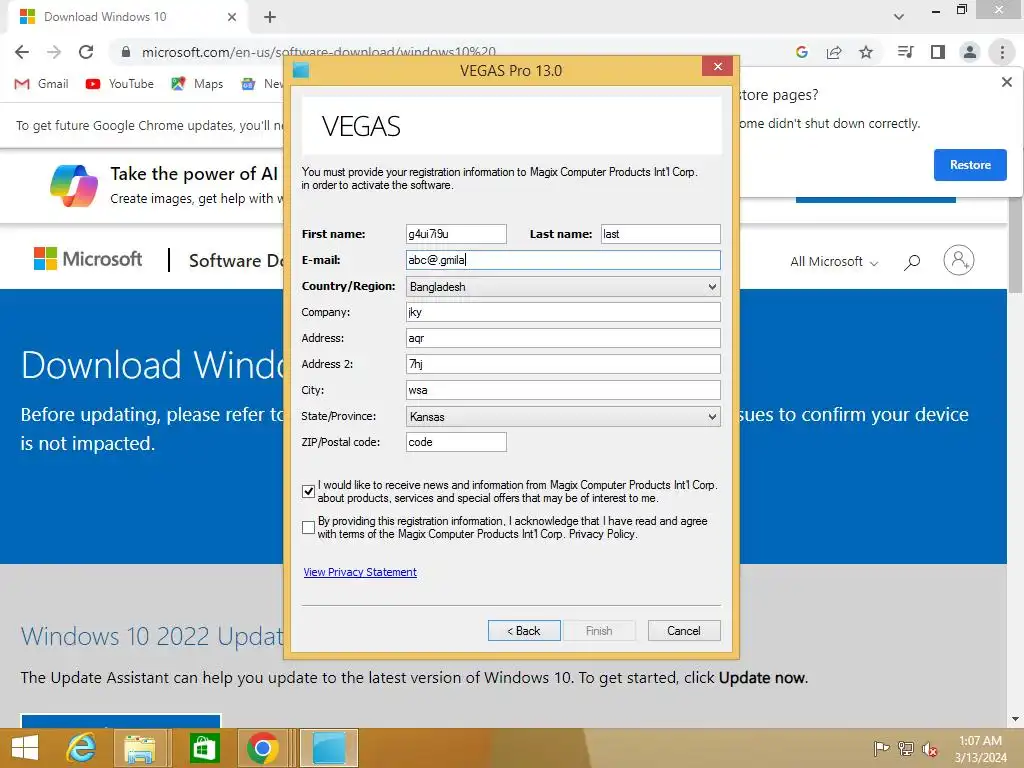Viewport: 1024px width, 768px height.
Task: Click the ZIP/Postal code field
Action: (456, 442)
